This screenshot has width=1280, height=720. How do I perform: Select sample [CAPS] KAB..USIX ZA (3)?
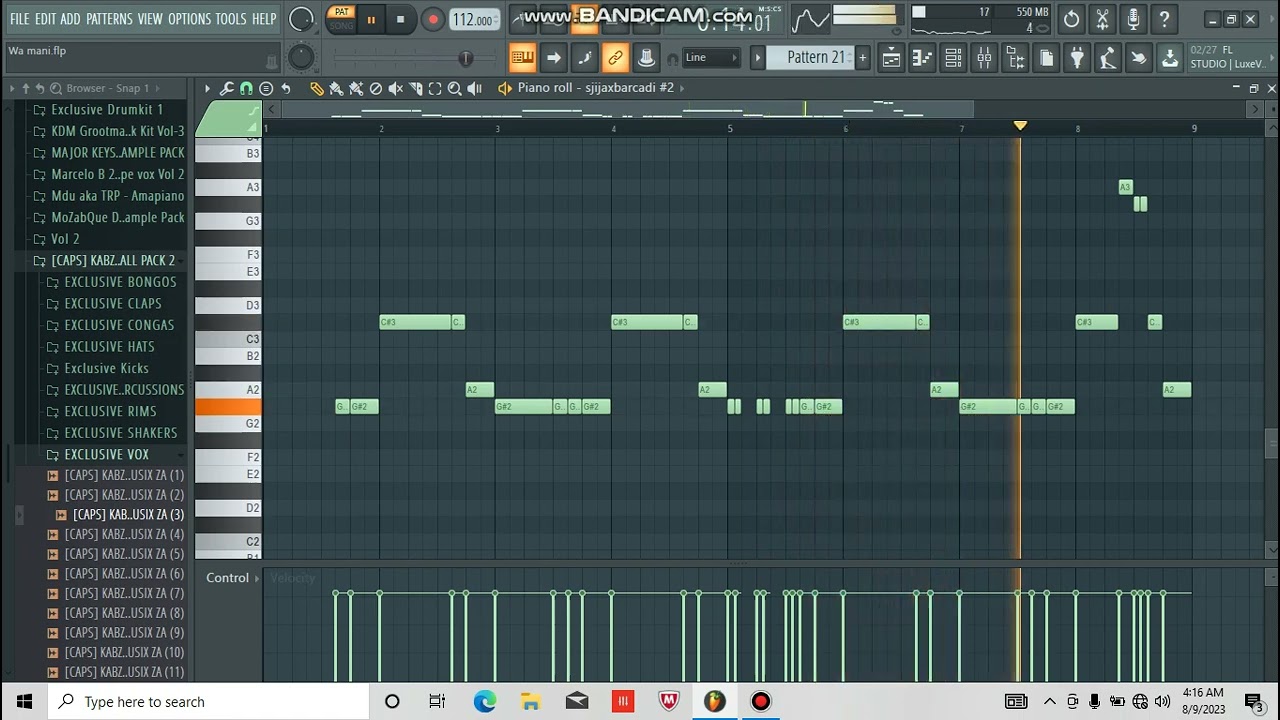coord(128,514)
